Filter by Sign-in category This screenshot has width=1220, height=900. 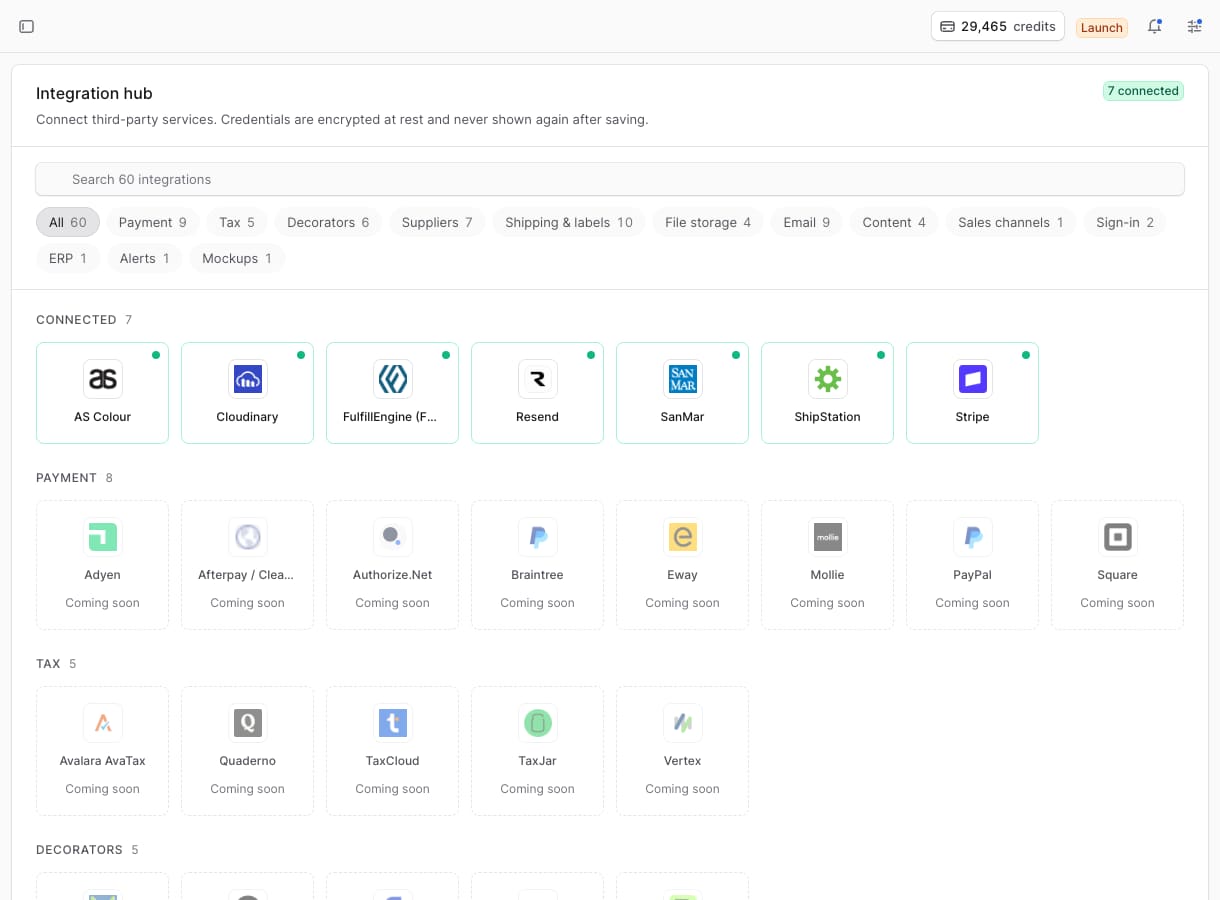click(1125, 222)
